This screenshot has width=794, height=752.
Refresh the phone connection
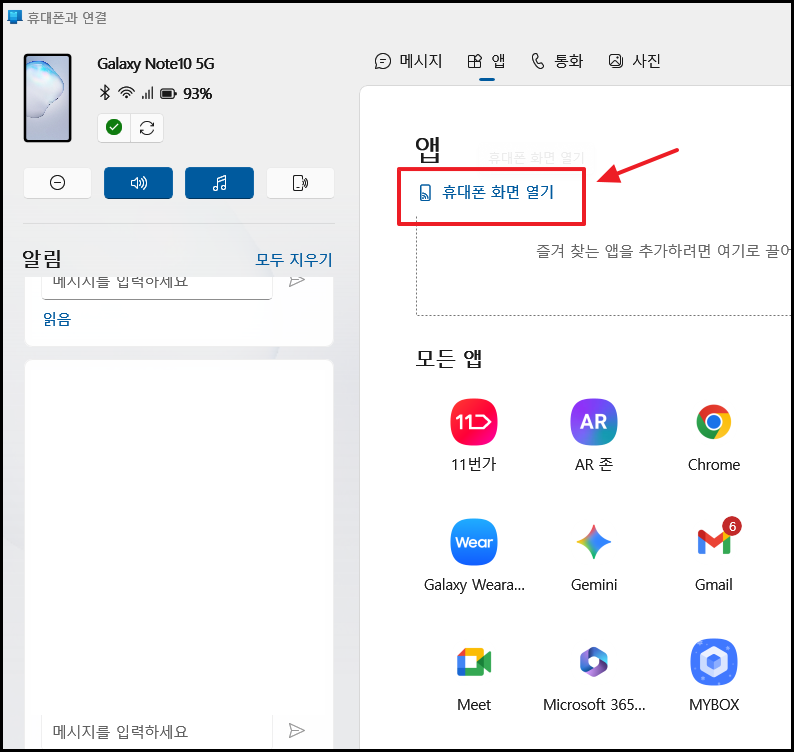coord(147,128)
